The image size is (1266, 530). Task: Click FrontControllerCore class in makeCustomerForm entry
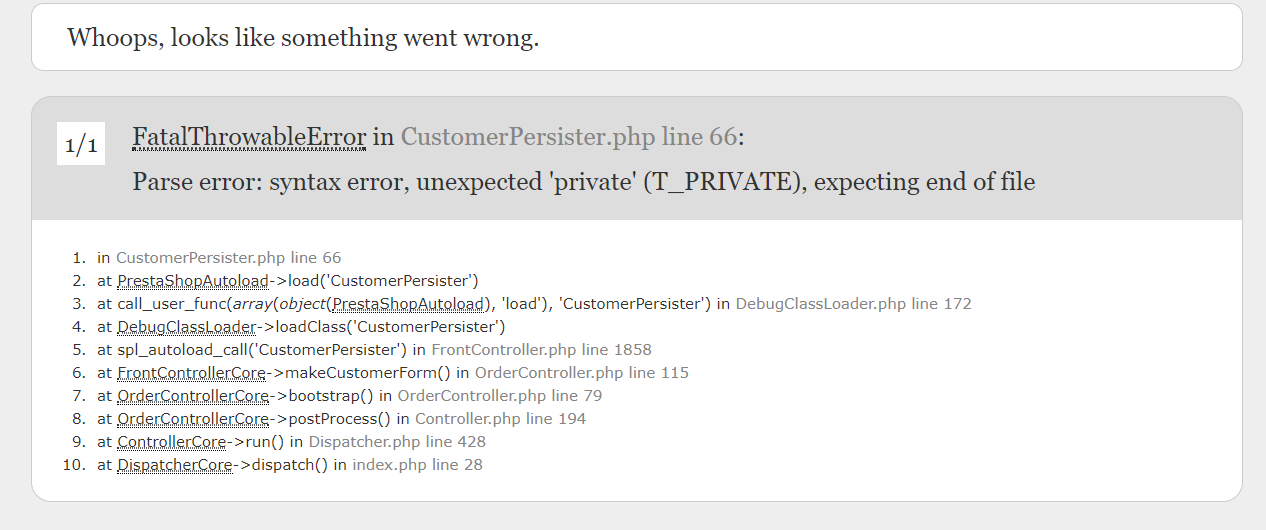pyautogui.click(x=191, y=373)
